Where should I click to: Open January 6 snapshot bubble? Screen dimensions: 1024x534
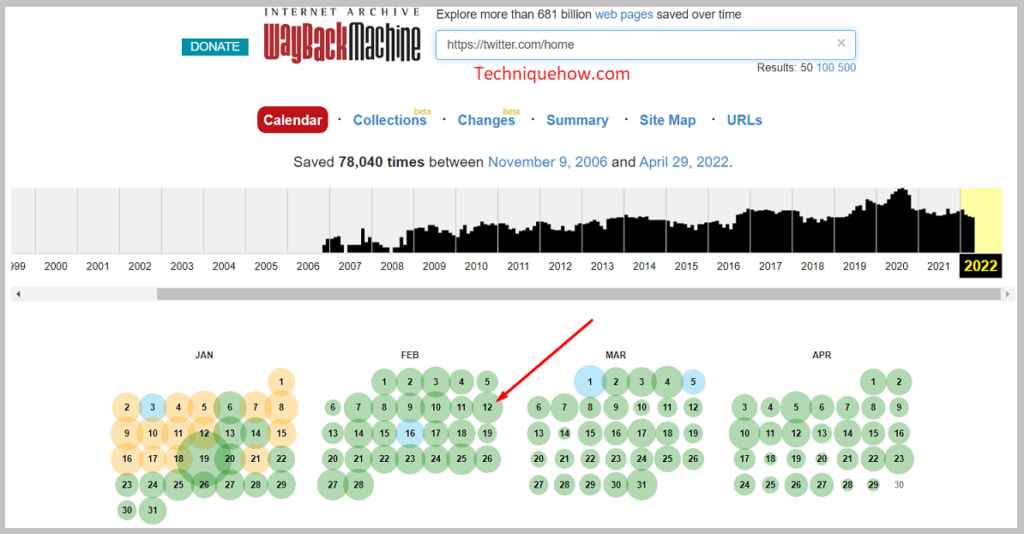coord(230,407)
